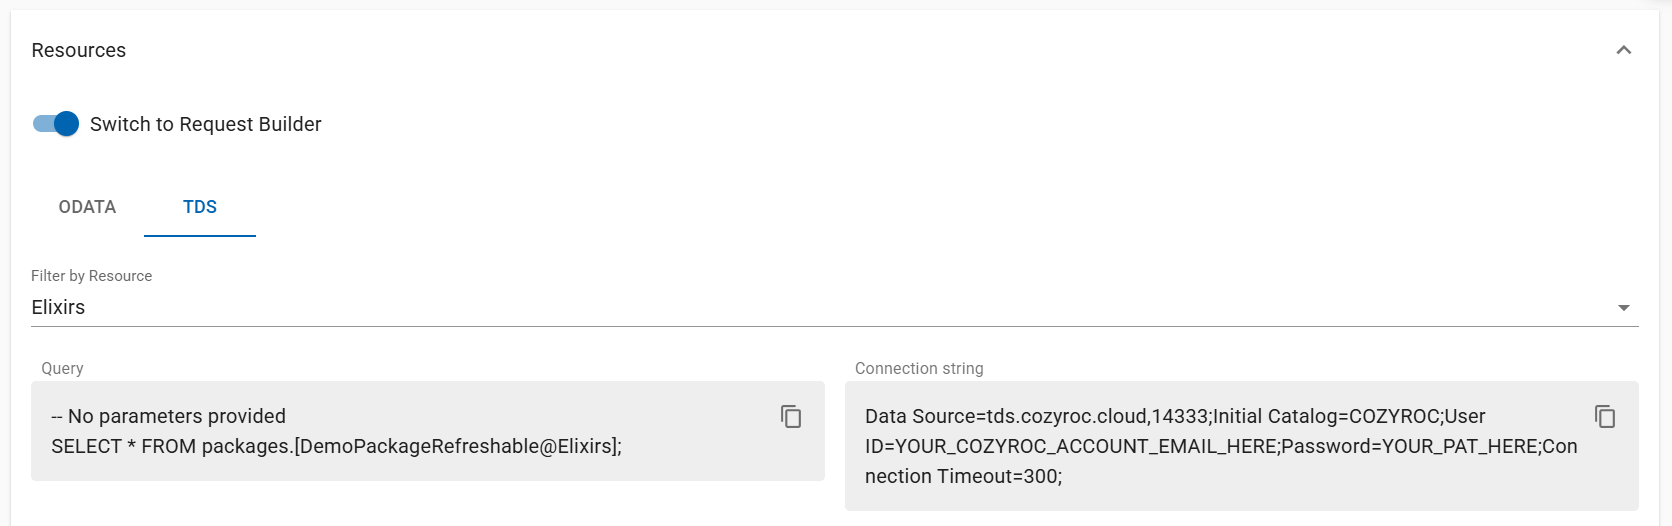Click the "Query" field label
This screenshot has height=526, width=1672.
point(62,368)
